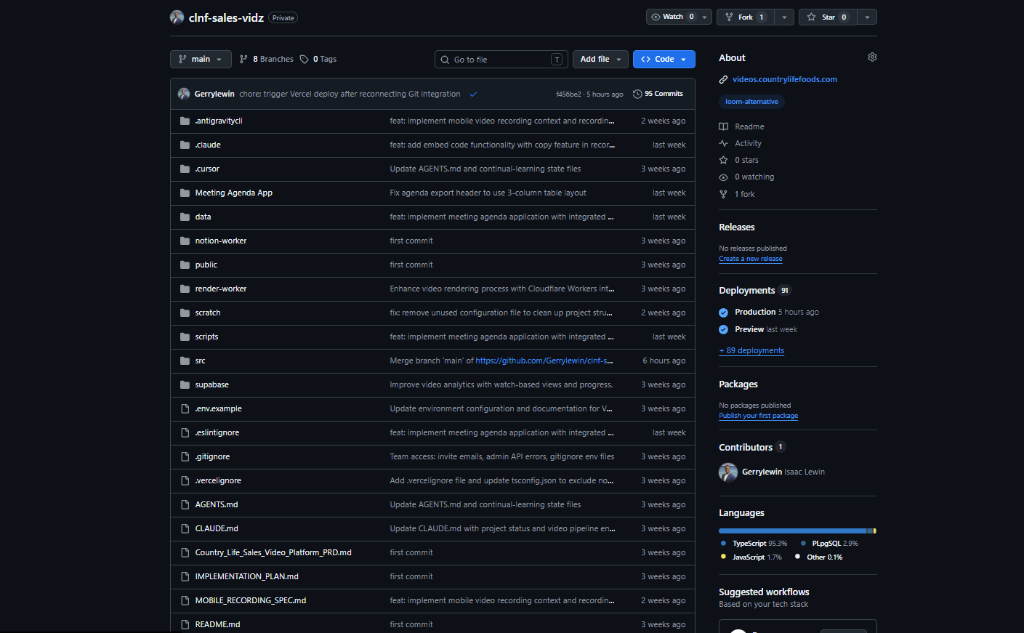Open the 8 Branches link

click(x=266, y=59)
